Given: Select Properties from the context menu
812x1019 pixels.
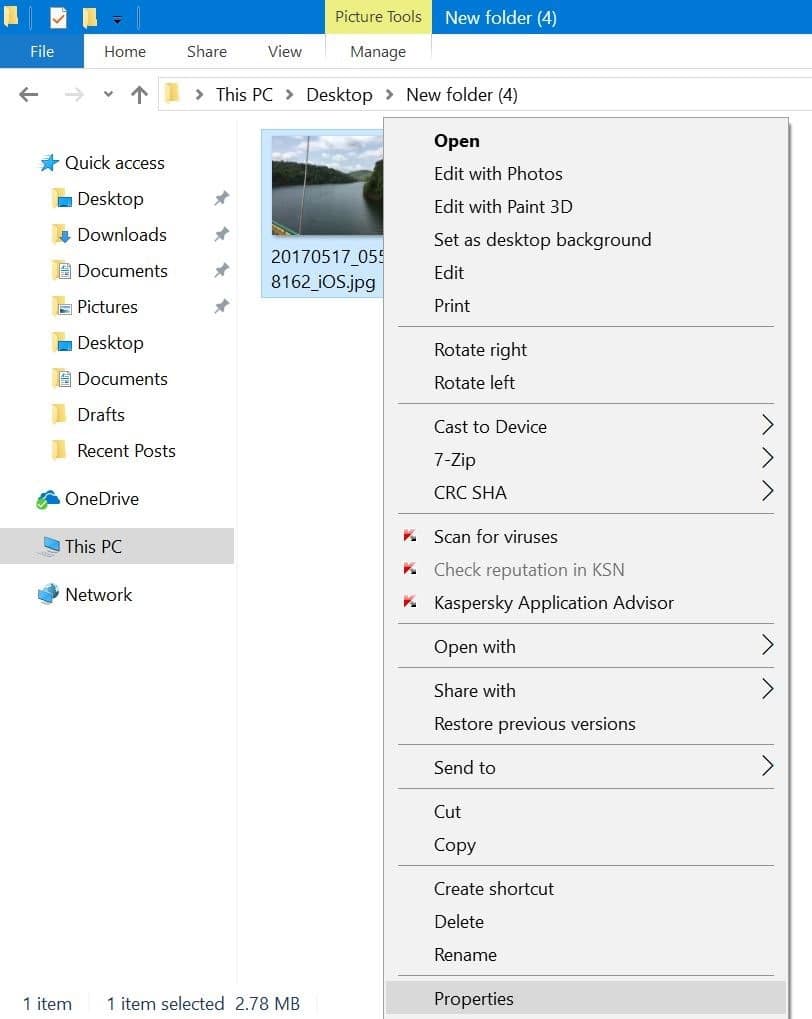Looking at the screenshot, I should click(x=474, y=998).
